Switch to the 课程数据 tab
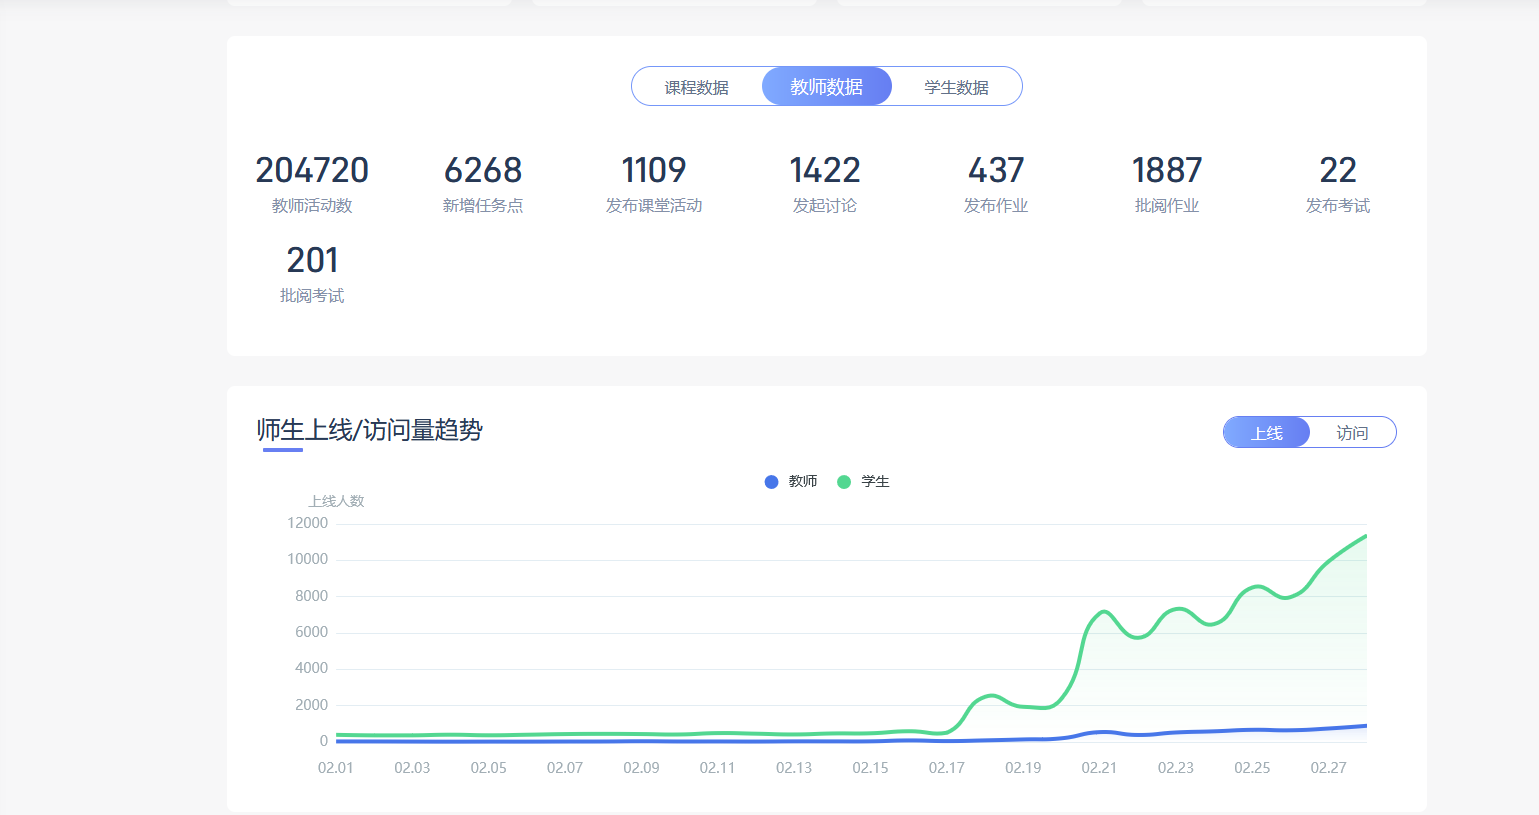This screenshot has height=815, width=1539. point(696,87)
